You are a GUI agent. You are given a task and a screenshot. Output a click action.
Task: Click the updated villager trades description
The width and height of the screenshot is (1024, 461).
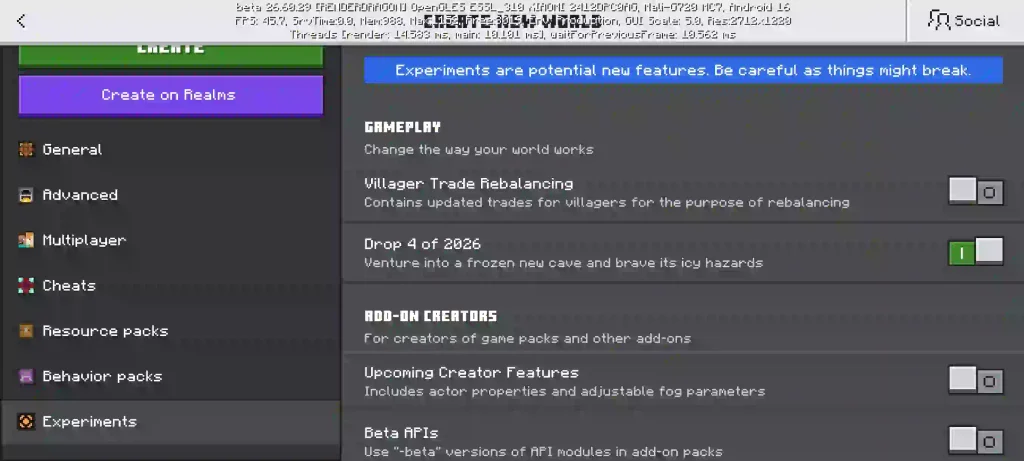(x=607, y=202)
